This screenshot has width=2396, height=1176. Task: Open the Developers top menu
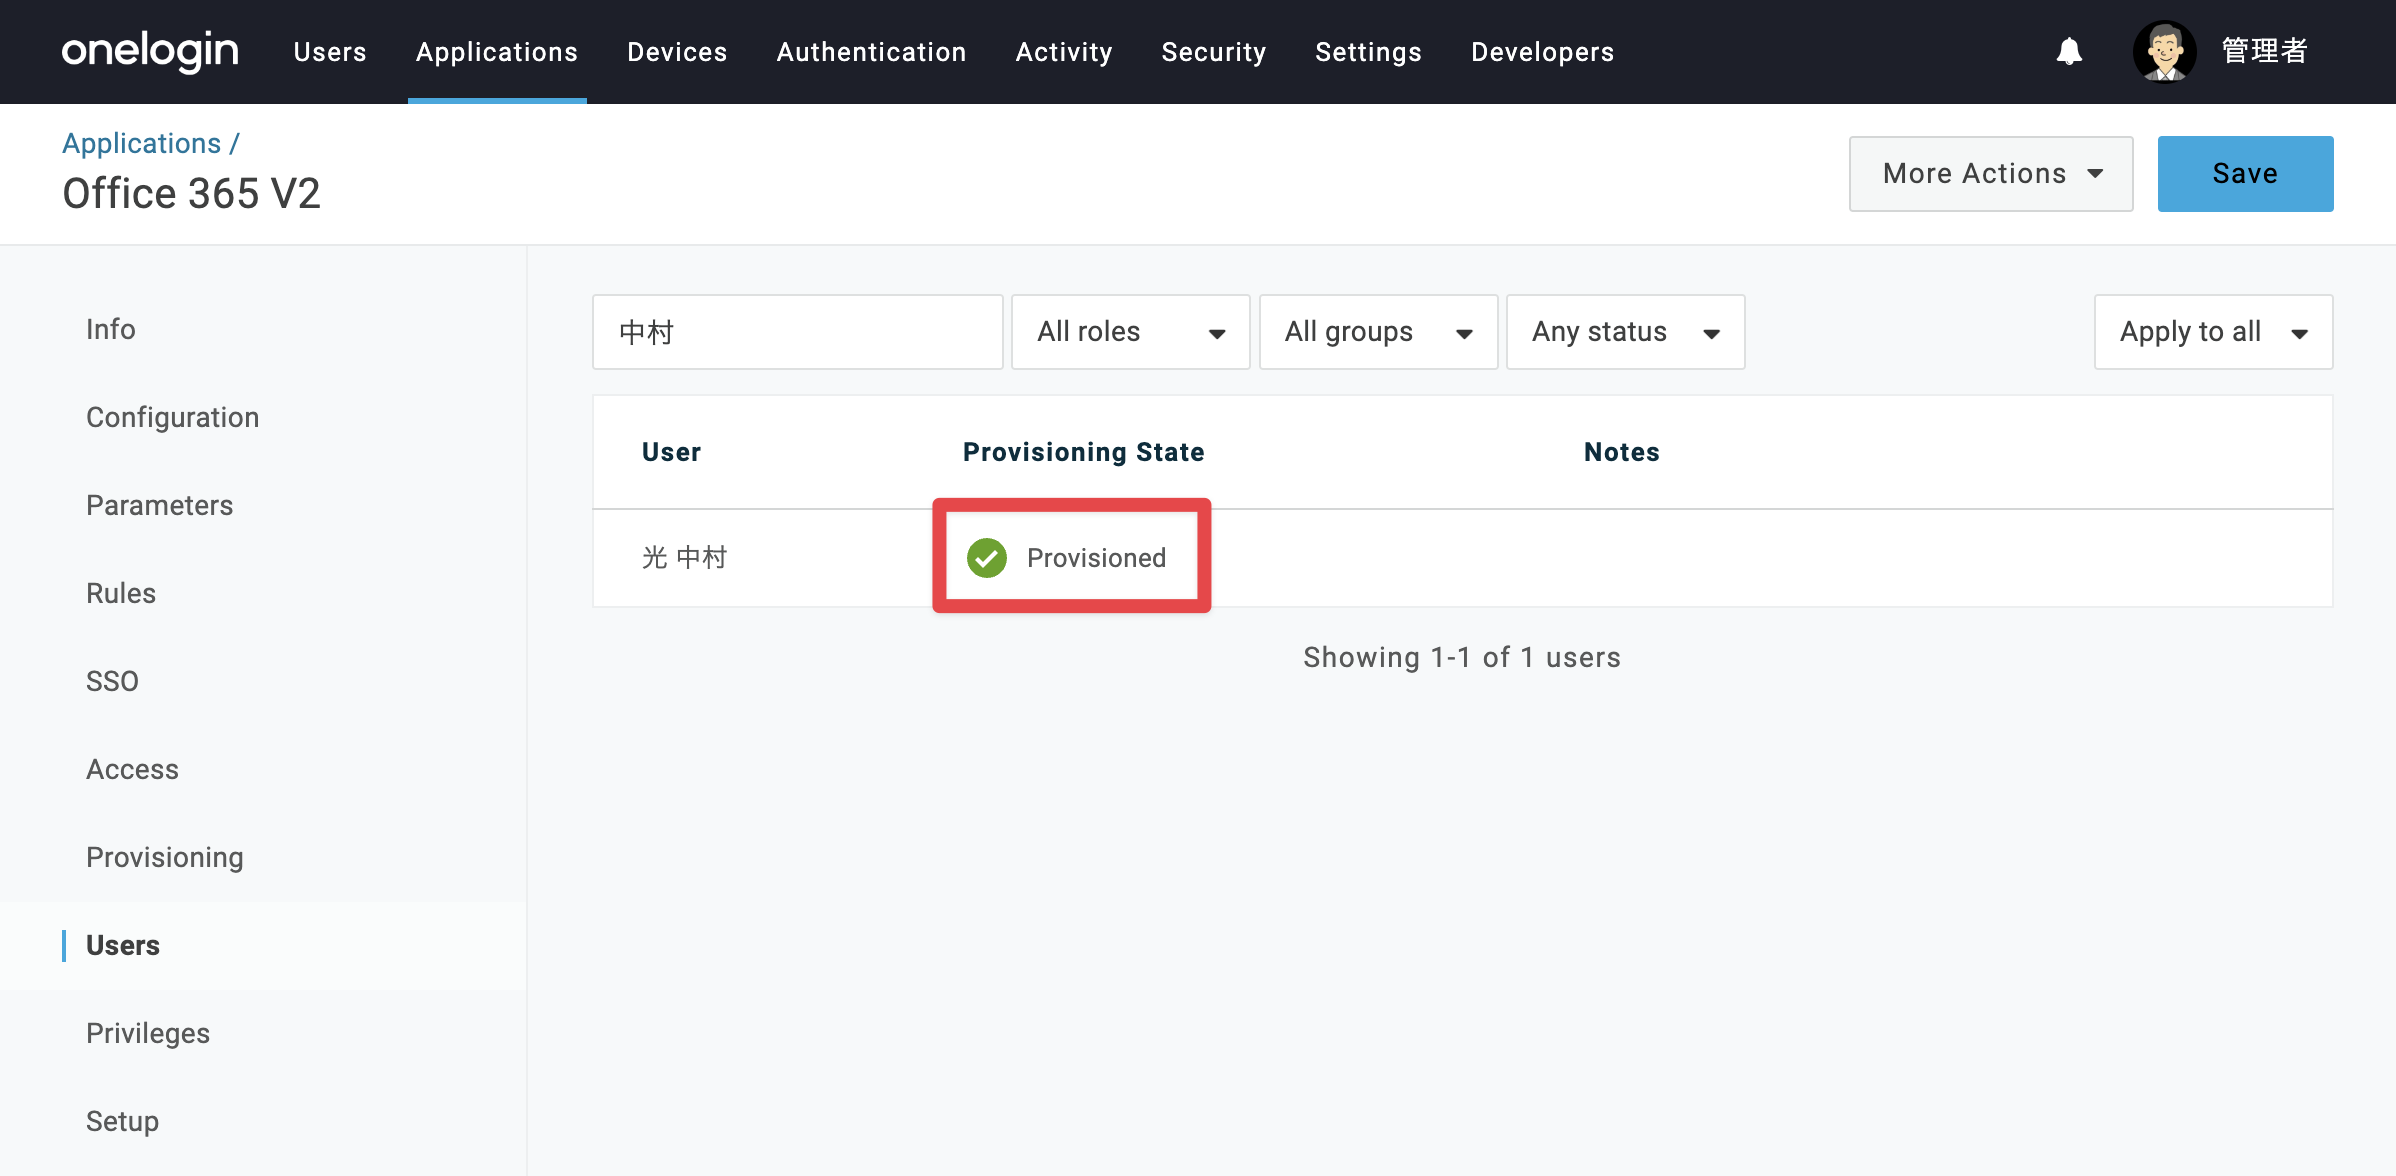pos(1542,52)
